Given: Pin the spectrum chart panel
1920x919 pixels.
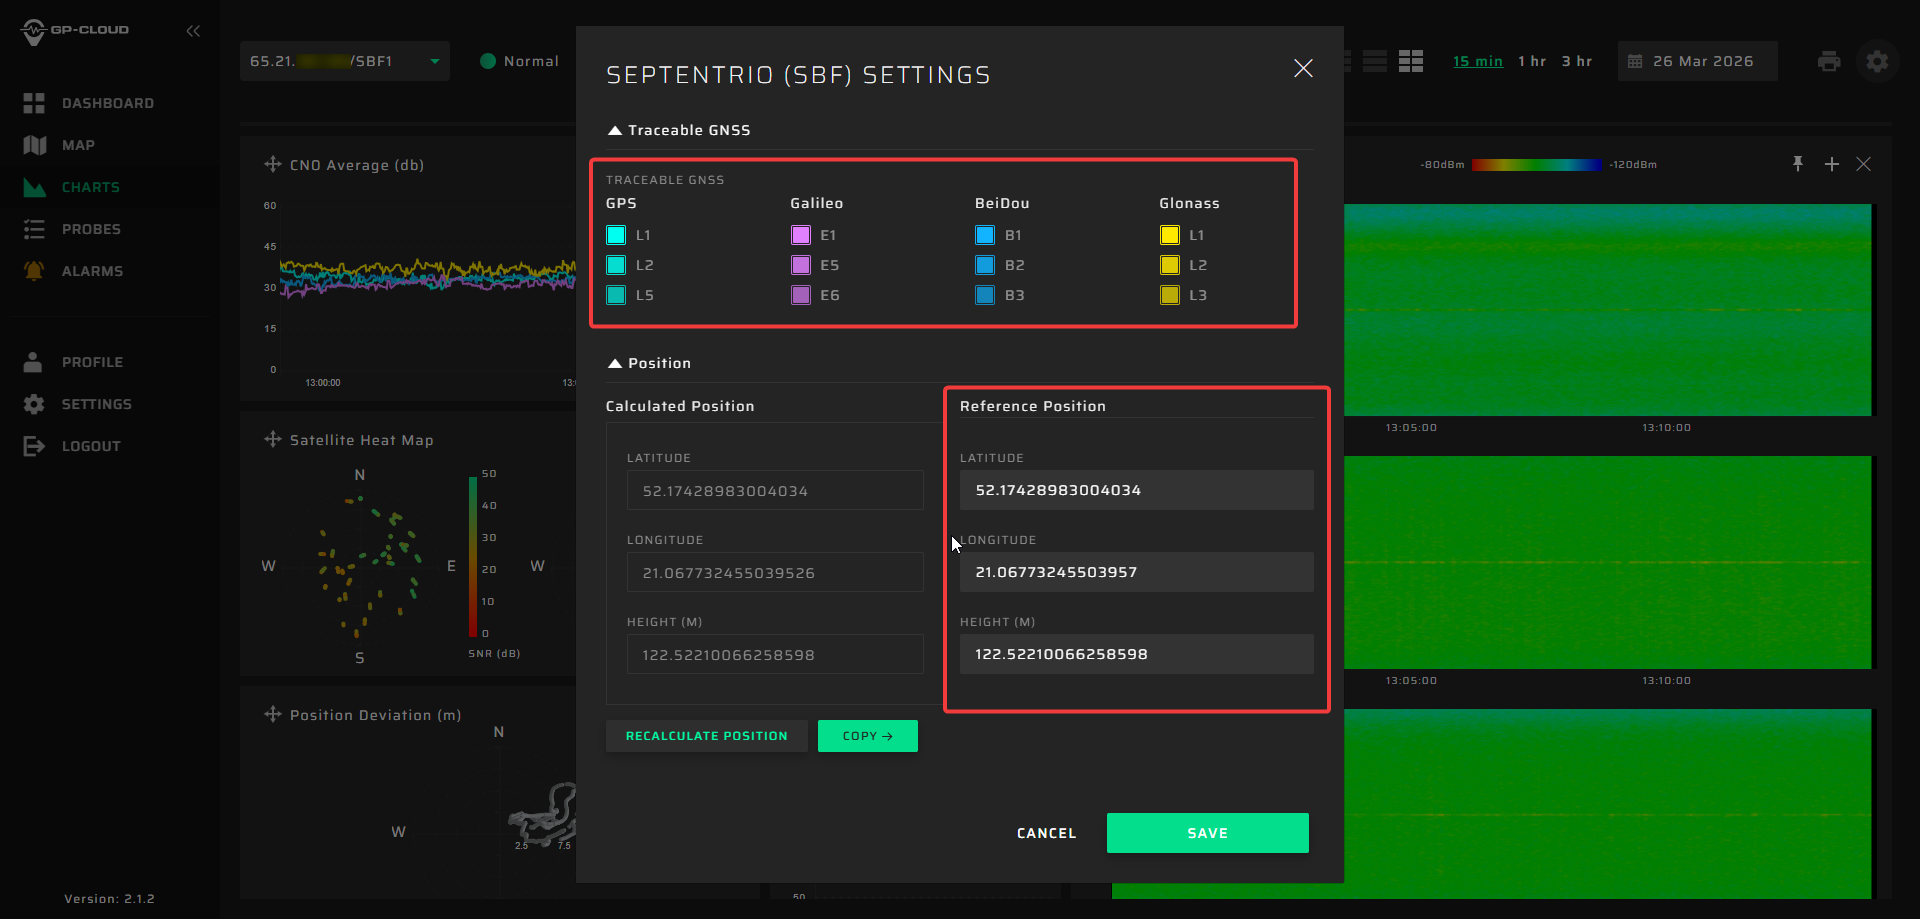Looking at the screenshot, I should (x=1798, y=164).
